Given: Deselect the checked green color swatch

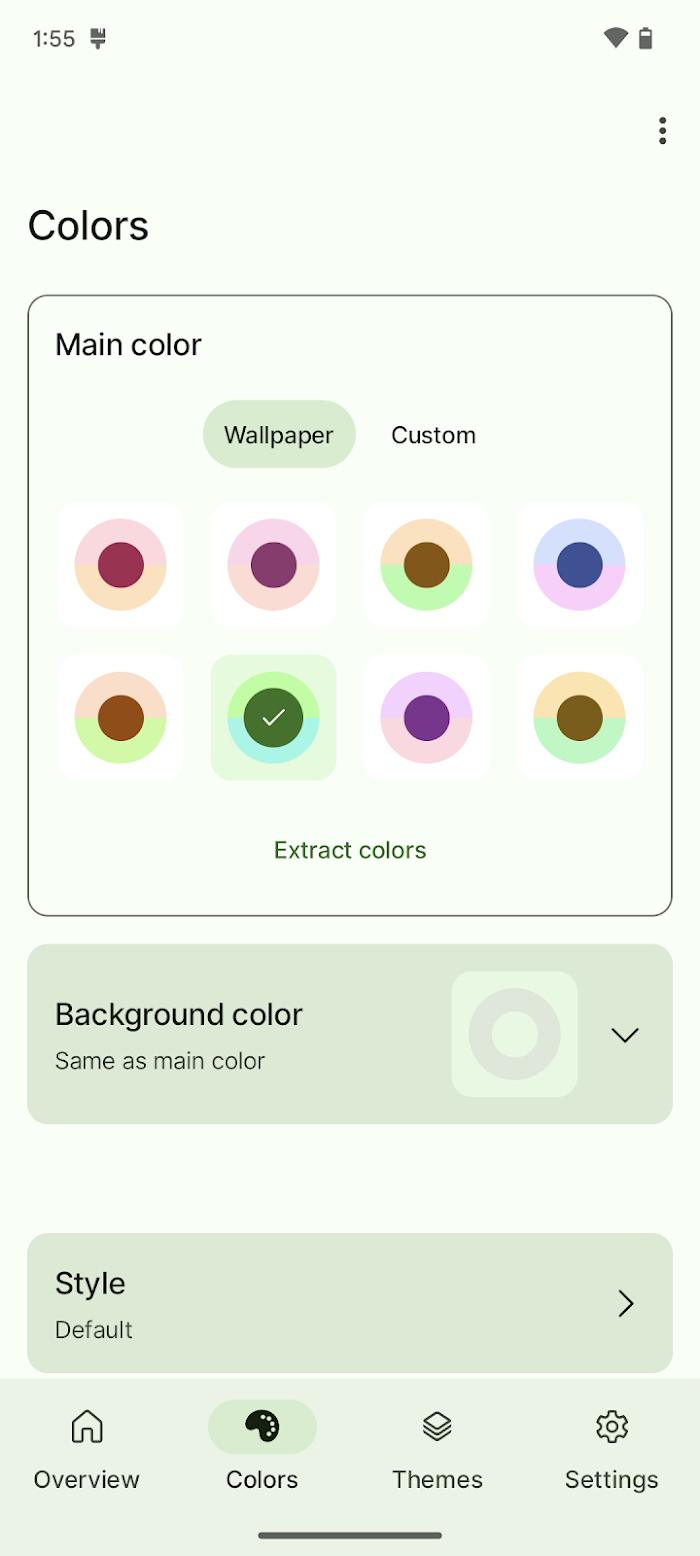Looking at the screenshot, I should pyautogui.click(x=273, y=717).
